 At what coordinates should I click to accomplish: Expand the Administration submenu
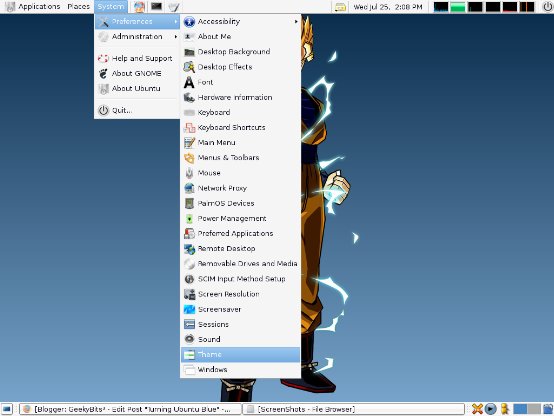coord(137,36)
